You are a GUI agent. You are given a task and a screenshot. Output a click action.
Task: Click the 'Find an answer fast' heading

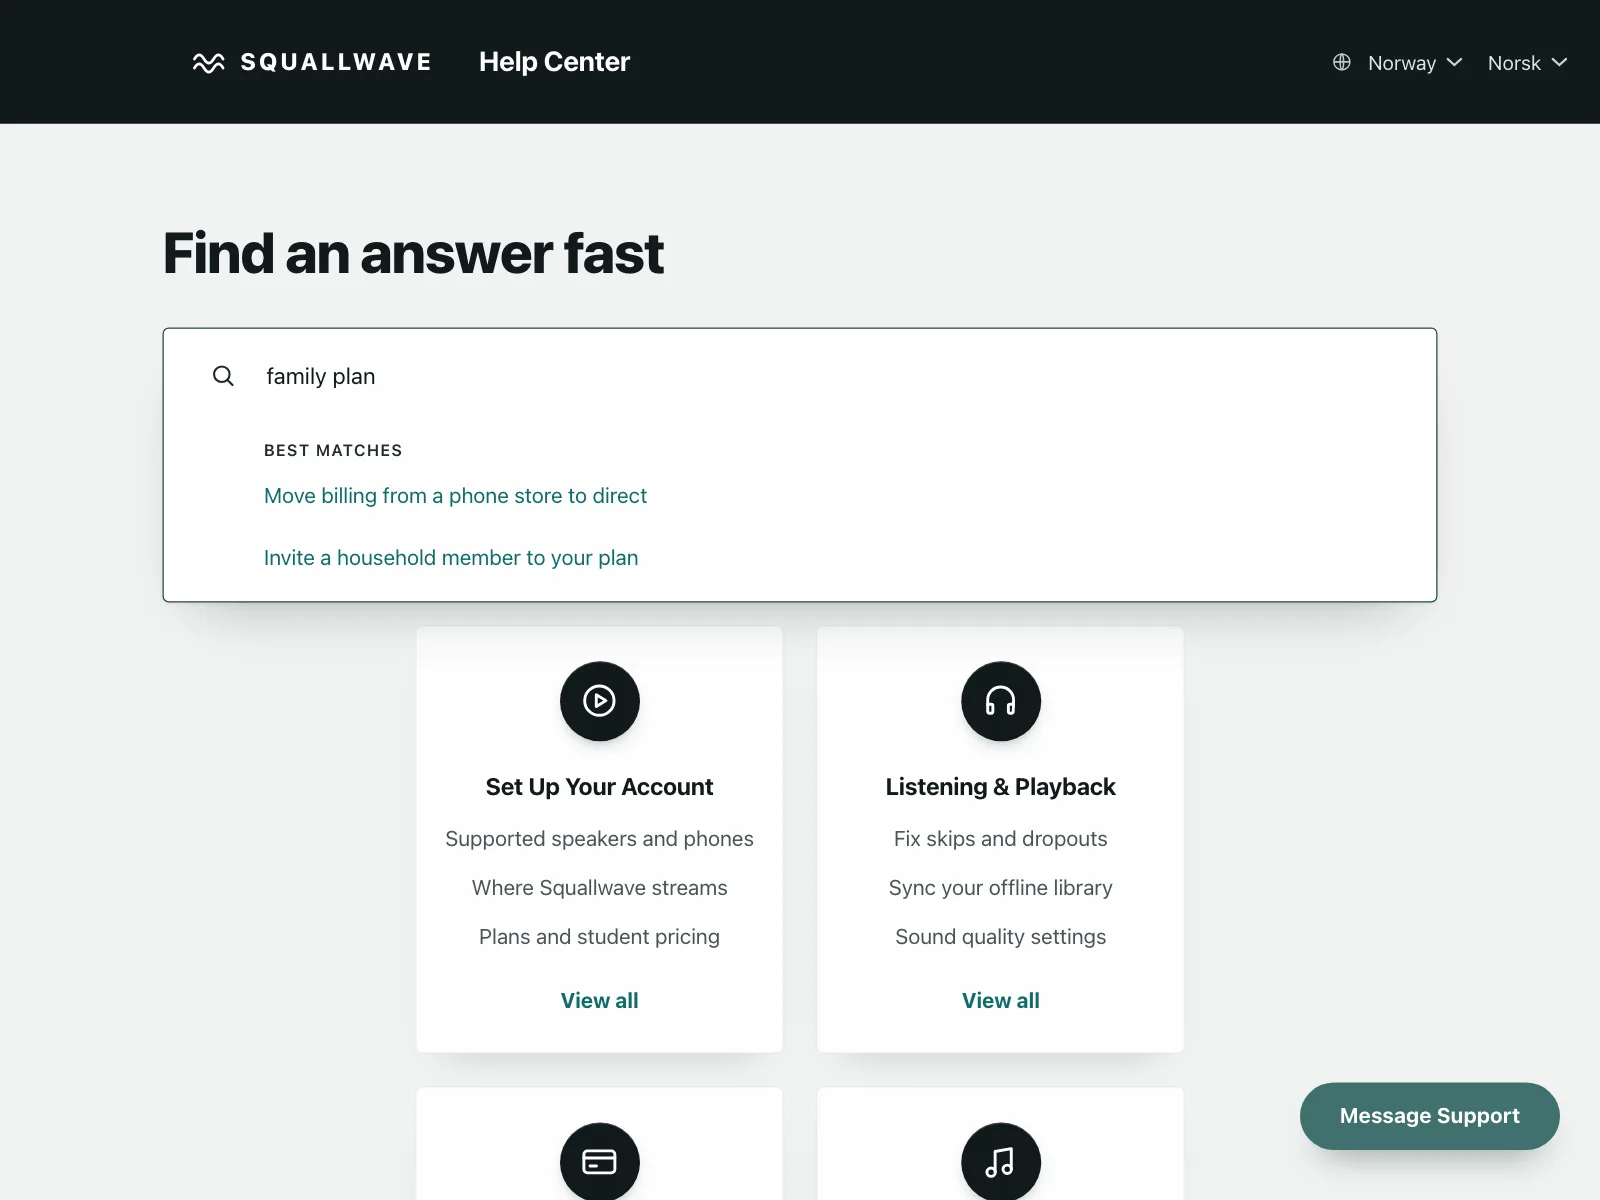[x=414, y=254]
